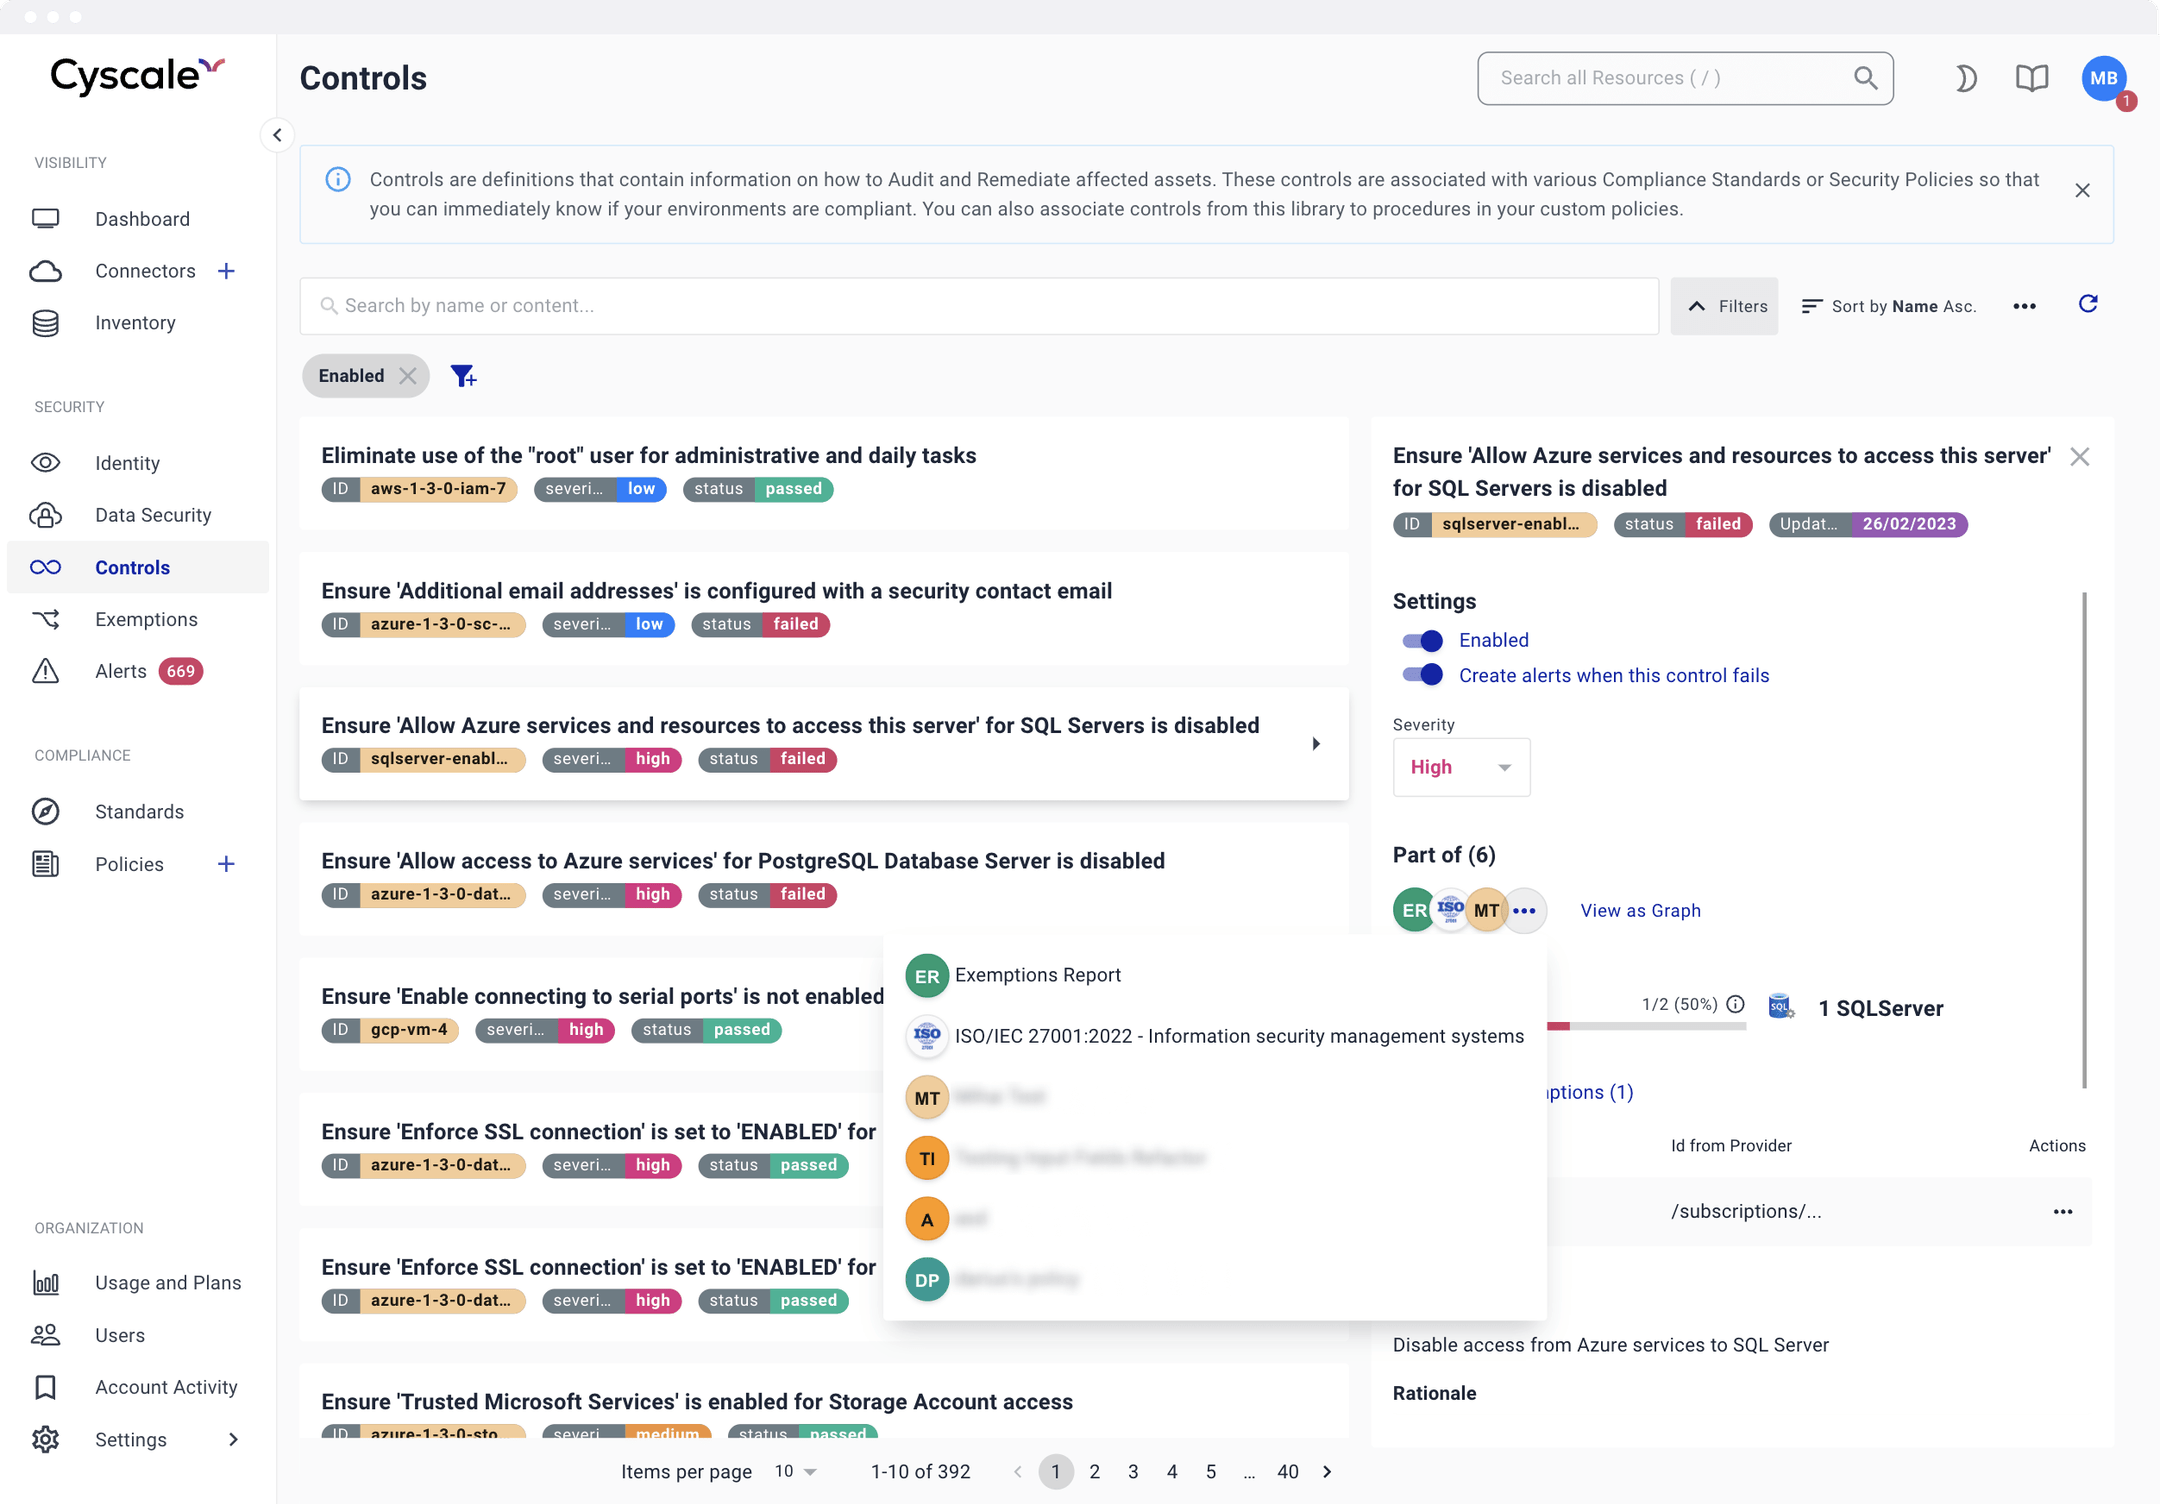
Task: View Exemptions from the sidebar
Action: point(146,618)
